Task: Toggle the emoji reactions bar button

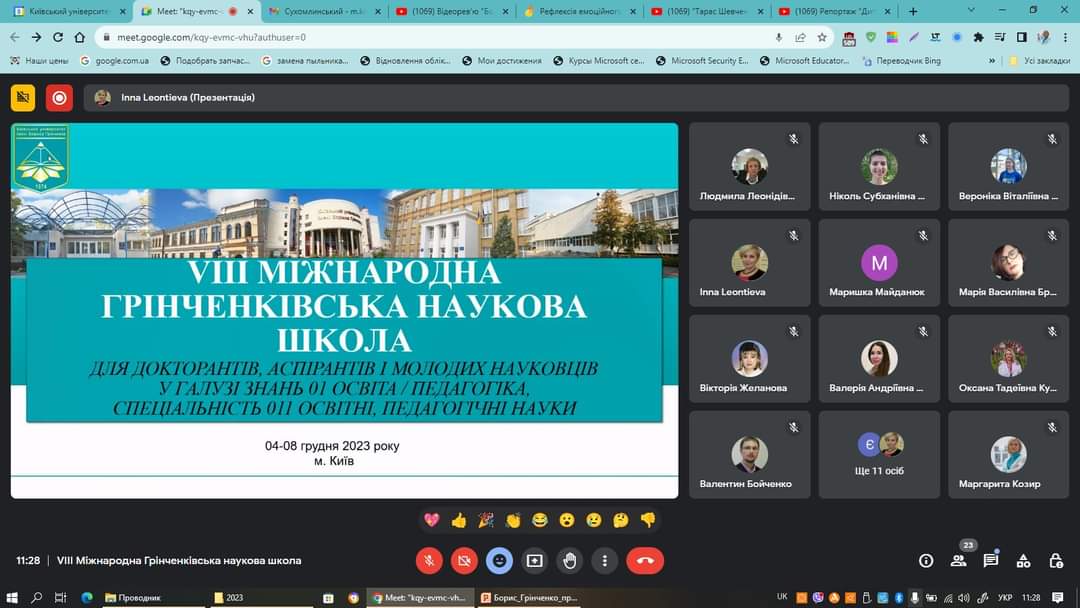Action: (x=499, y=561)
